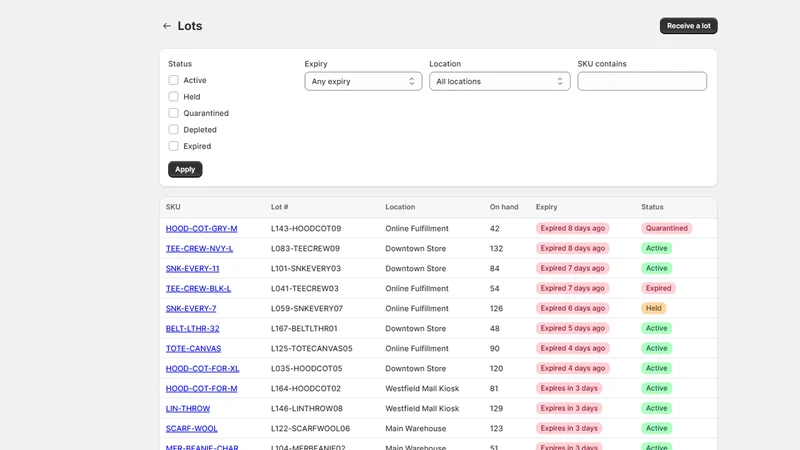The height and width of the screenshot is (450, 800).
Task: Open the HOOD-COT-FOR-M link
Action: coord(202,388)
